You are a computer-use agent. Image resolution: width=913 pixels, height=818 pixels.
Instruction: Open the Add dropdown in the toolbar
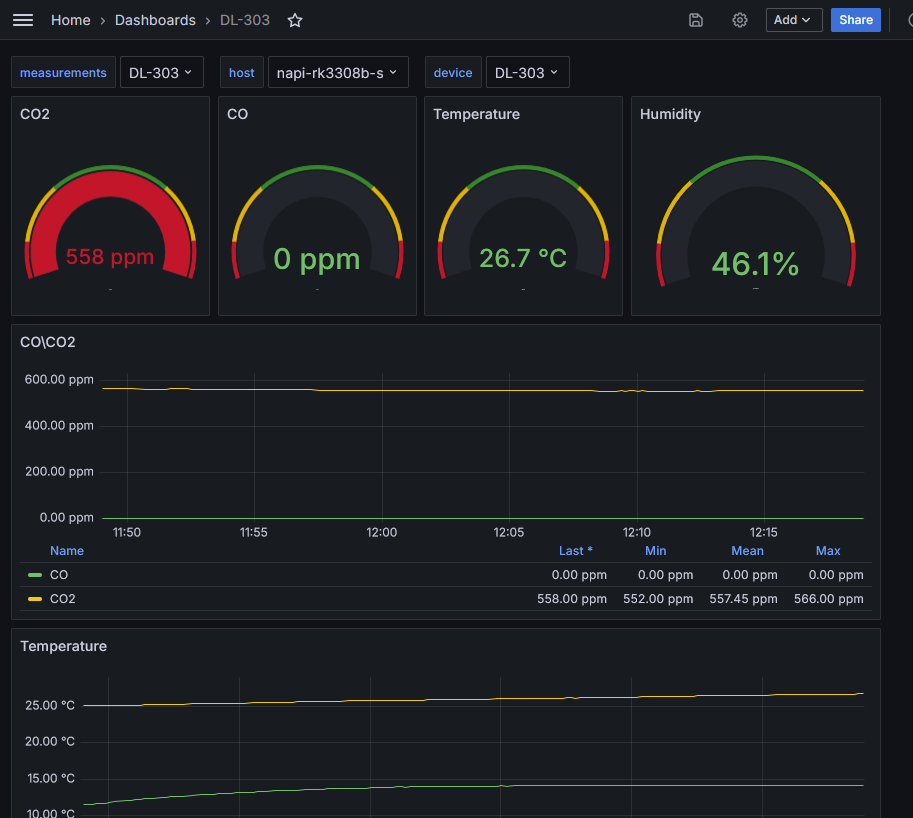(793, 20)
